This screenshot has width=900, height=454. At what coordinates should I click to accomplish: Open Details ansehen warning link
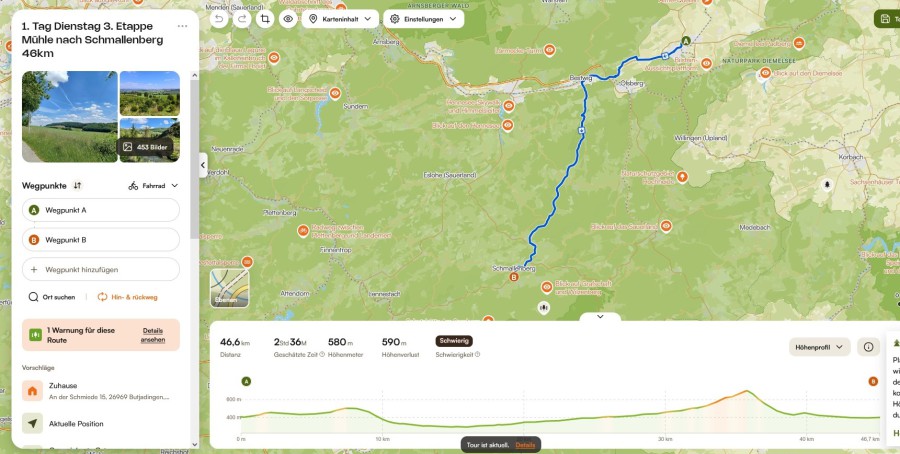(x=153, y=335)
